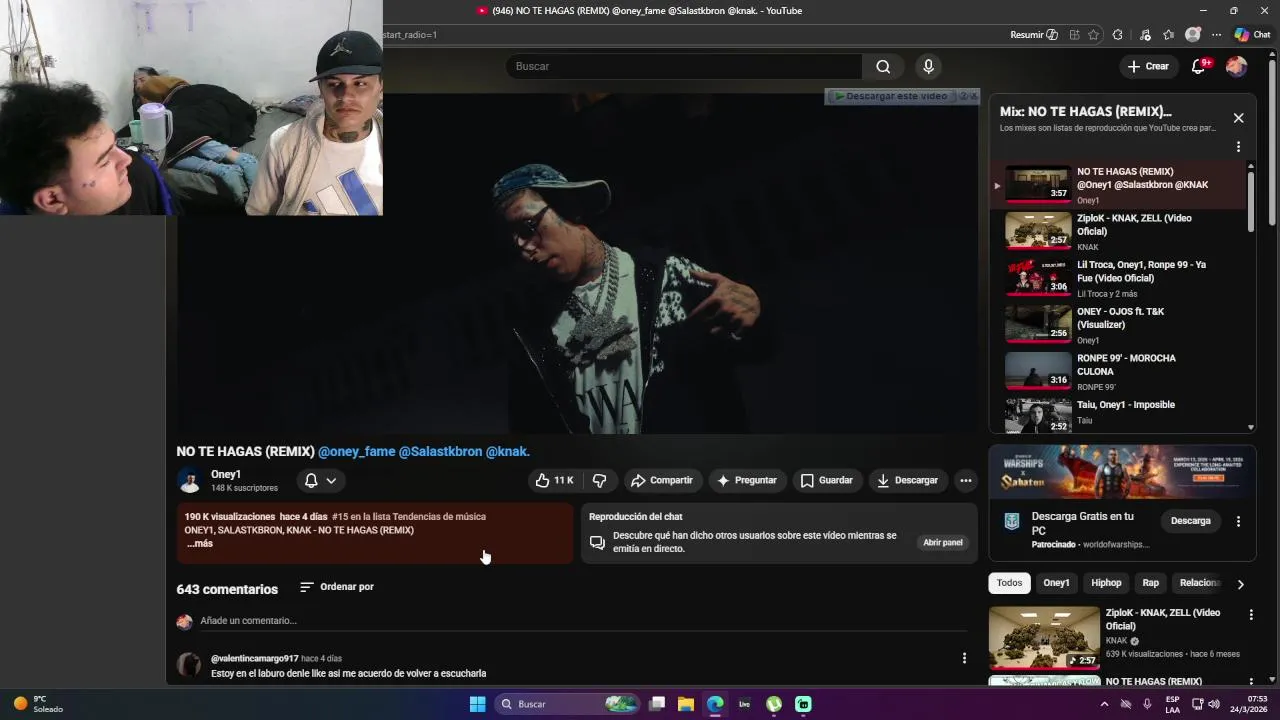The height and width of the screenshot is (720, 1280).
Task: Open Windows Start menu
Action: pos(477,704)
